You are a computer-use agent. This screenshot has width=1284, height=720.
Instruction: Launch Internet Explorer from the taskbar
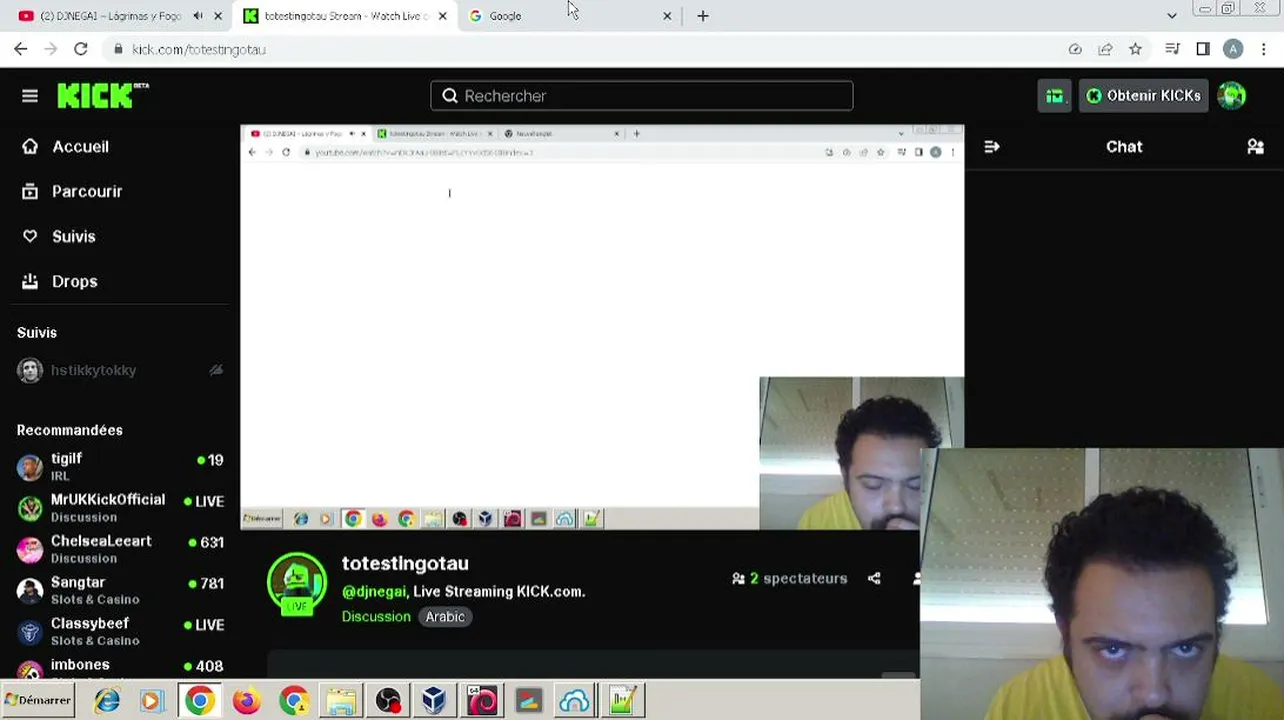tap(107, 701)
